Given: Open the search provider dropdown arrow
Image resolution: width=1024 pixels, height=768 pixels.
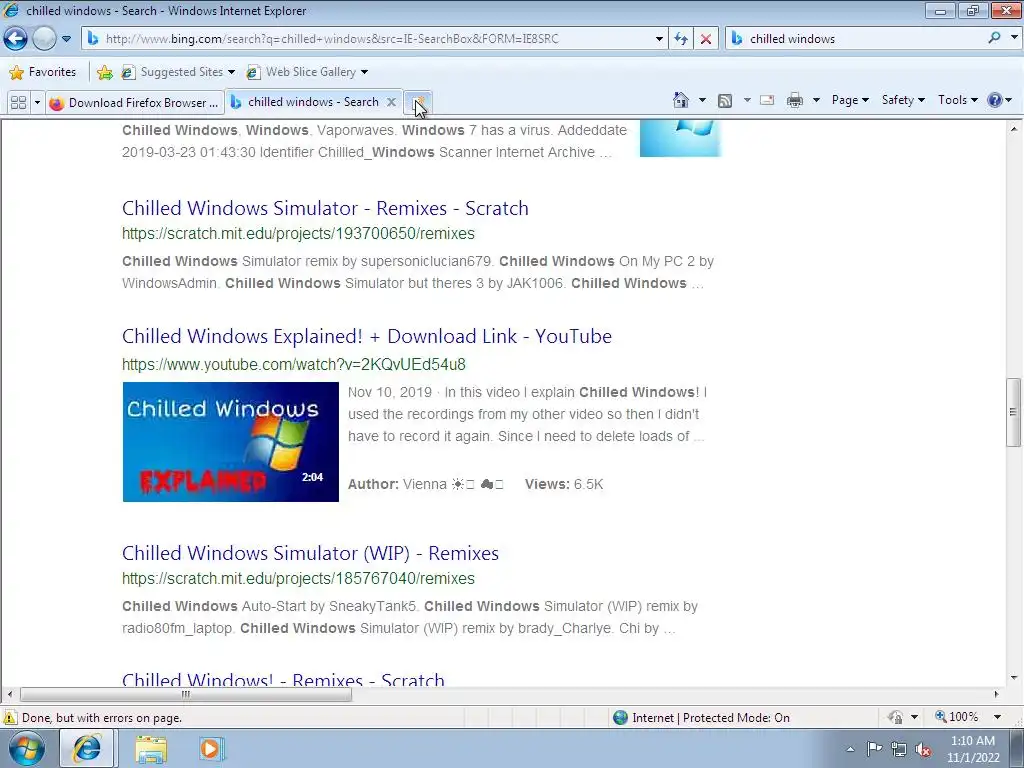Looking at the screenshot, I should pos(1014,38).
